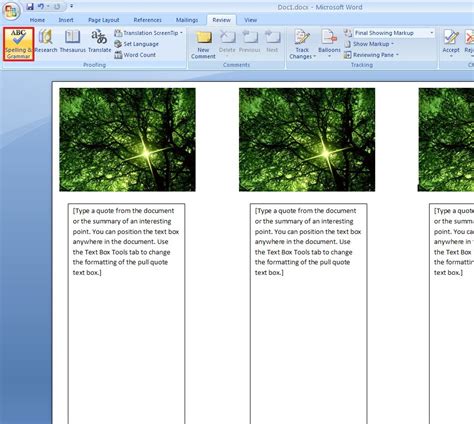Image resolution: width=474 pixels, height=424 pixels.
Task: Redo the action in the quick access toolbar
Action: [x=57, y=6]
